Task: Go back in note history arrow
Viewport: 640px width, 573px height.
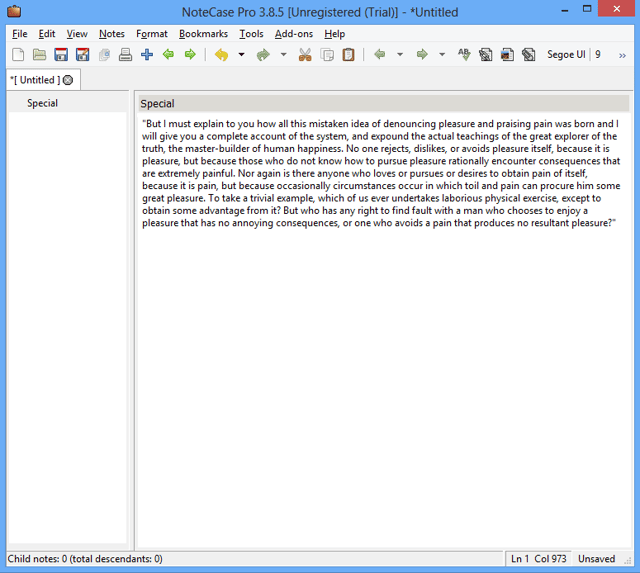Action: [x=380, y=54]
